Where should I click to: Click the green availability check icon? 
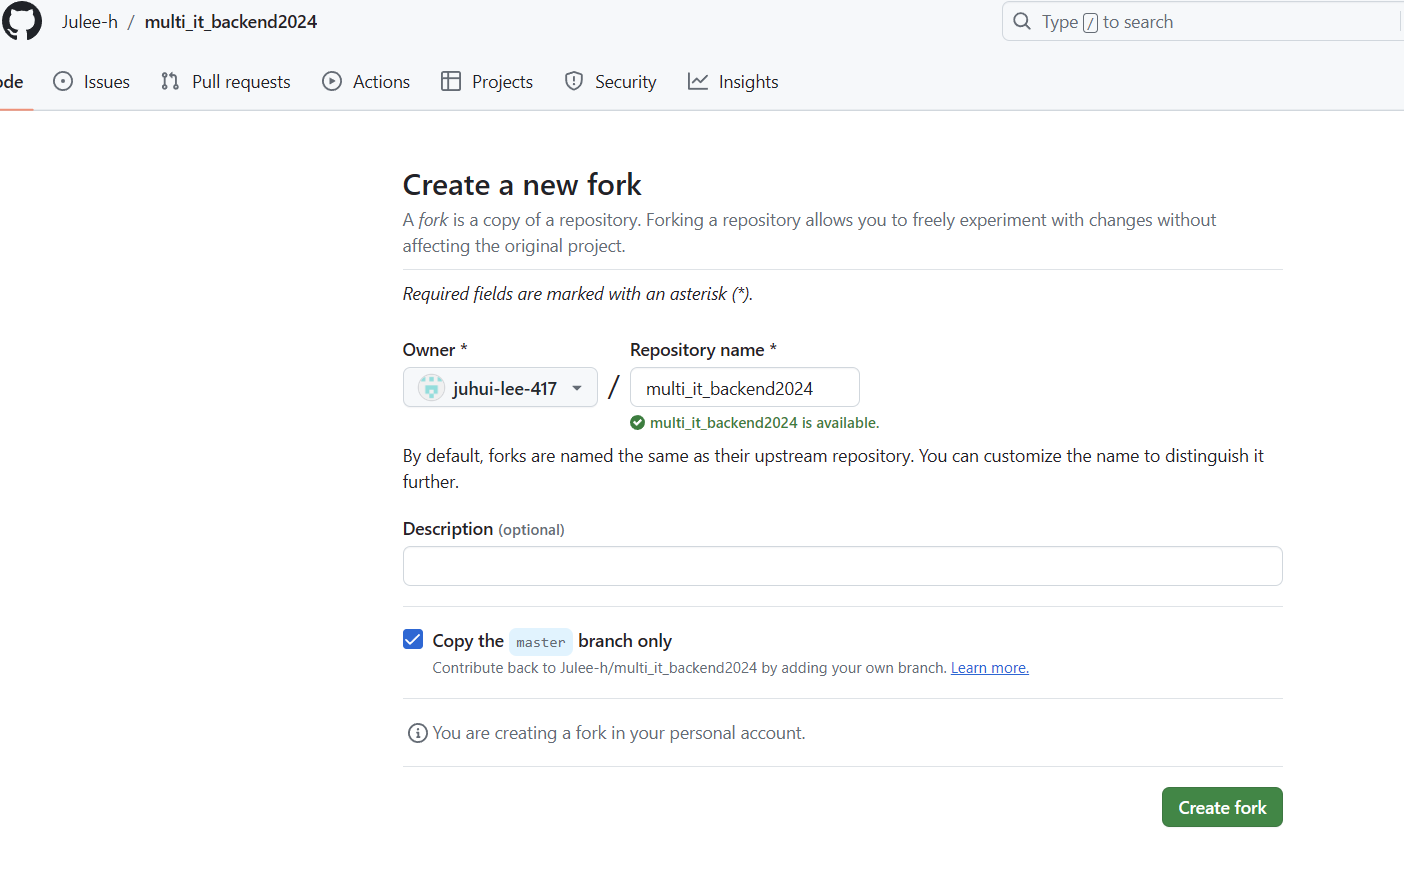pyautogui.click(x=638, y=423)
